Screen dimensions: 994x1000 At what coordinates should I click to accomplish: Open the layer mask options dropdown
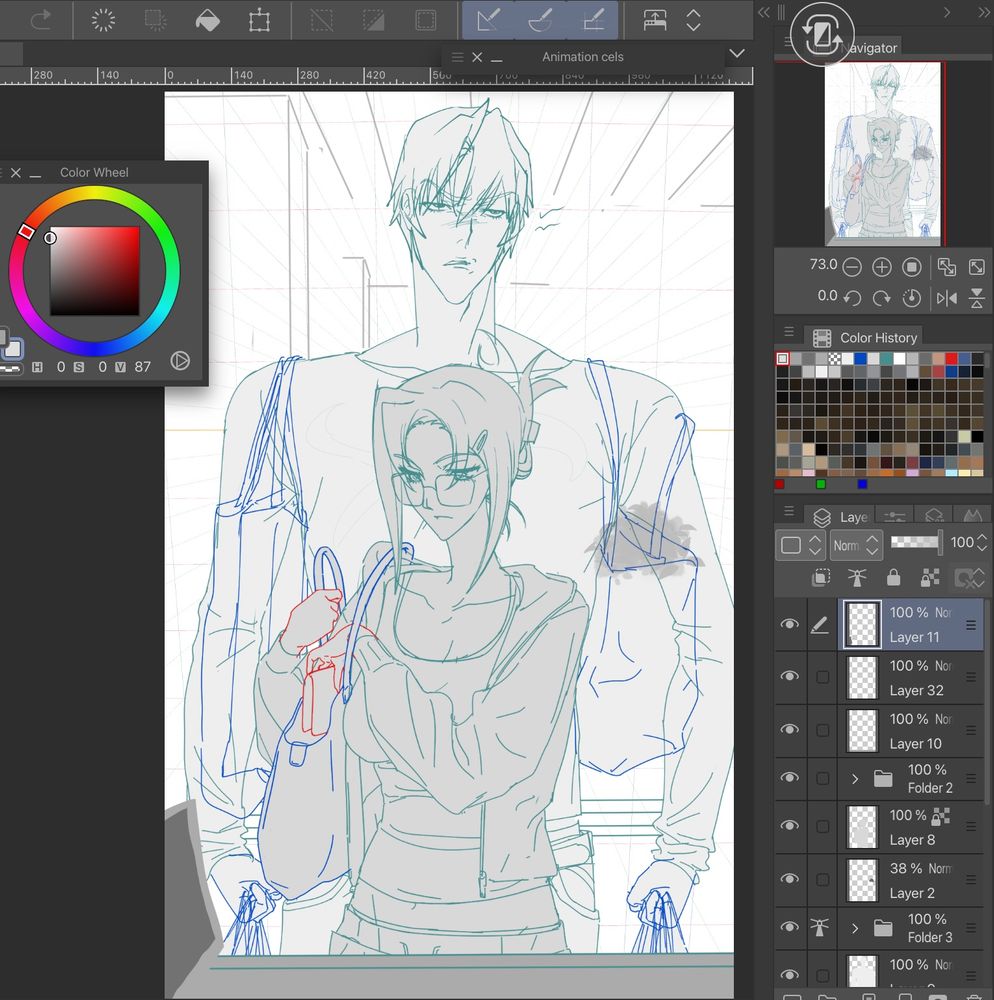[x=969, y=578]
